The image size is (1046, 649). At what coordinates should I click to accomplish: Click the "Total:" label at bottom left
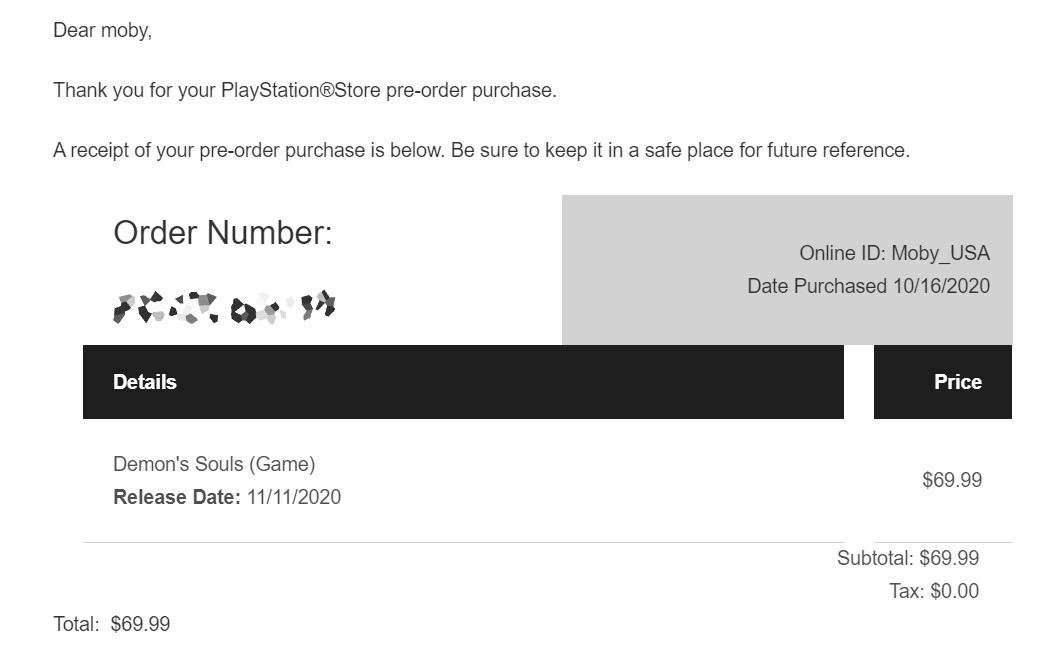pyautogui.click(x=76, y=625)
